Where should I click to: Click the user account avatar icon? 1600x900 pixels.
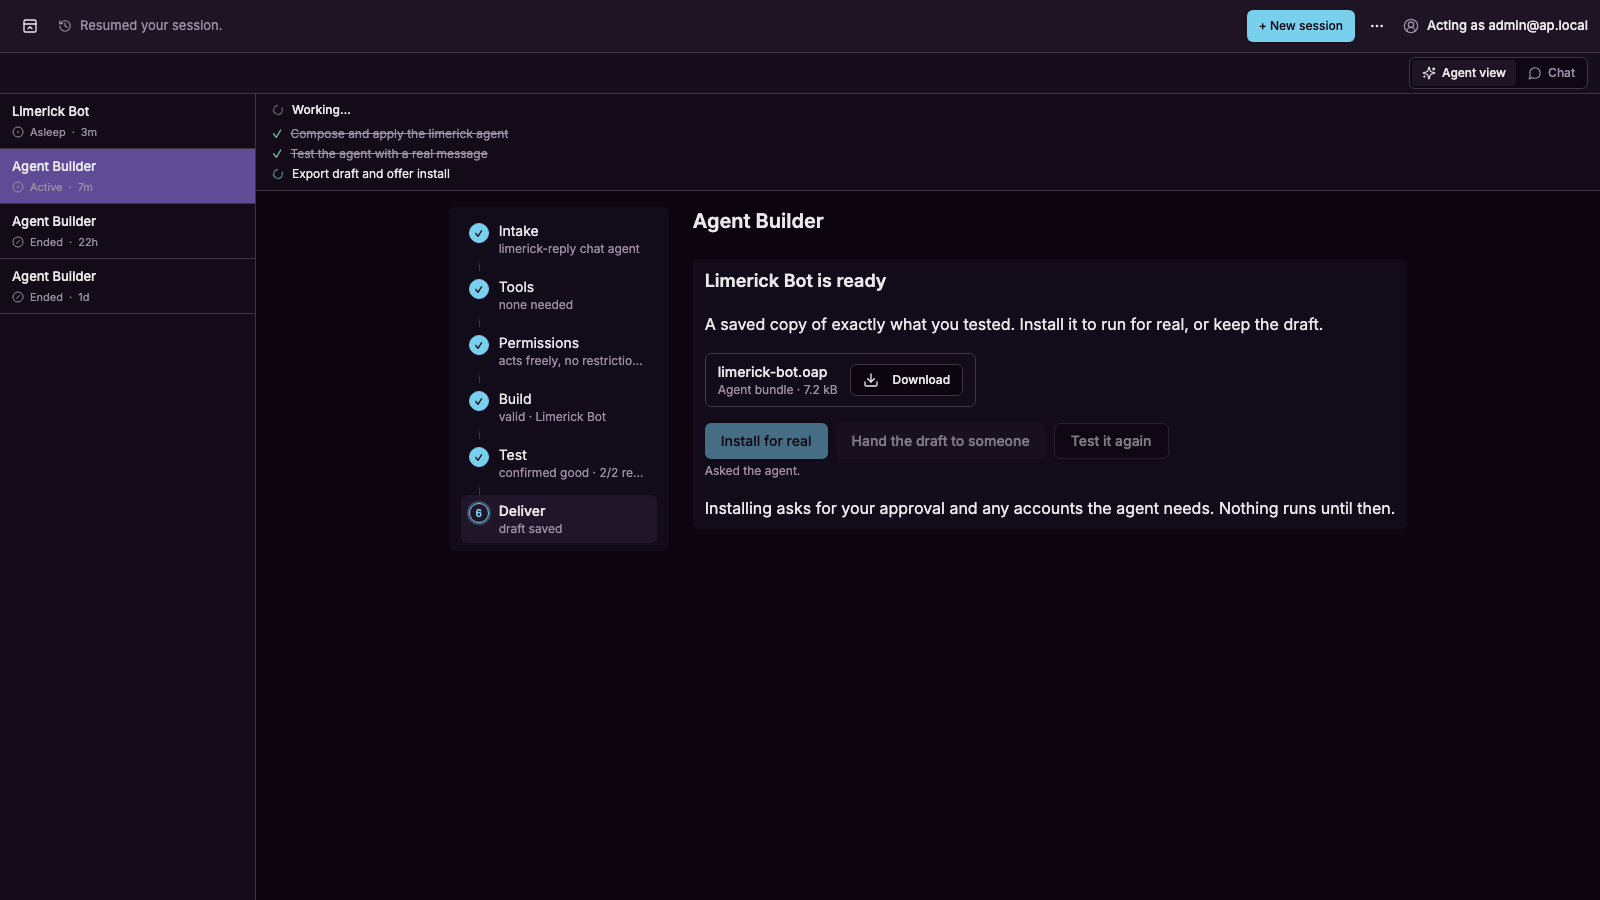click(x=1411, y=26)
